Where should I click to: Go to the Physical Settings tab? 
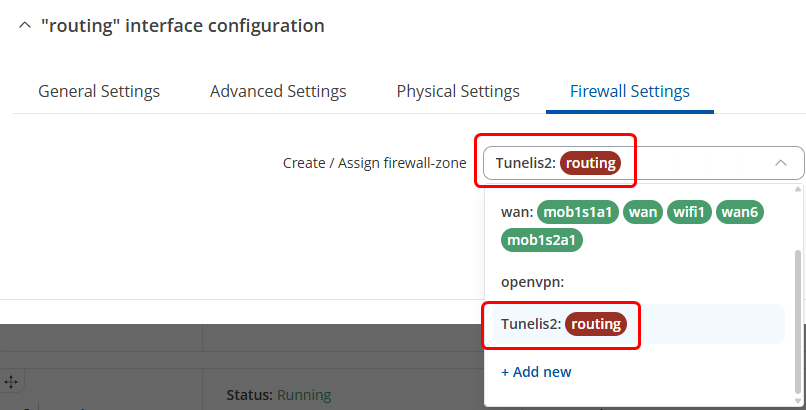pos(458,91)
